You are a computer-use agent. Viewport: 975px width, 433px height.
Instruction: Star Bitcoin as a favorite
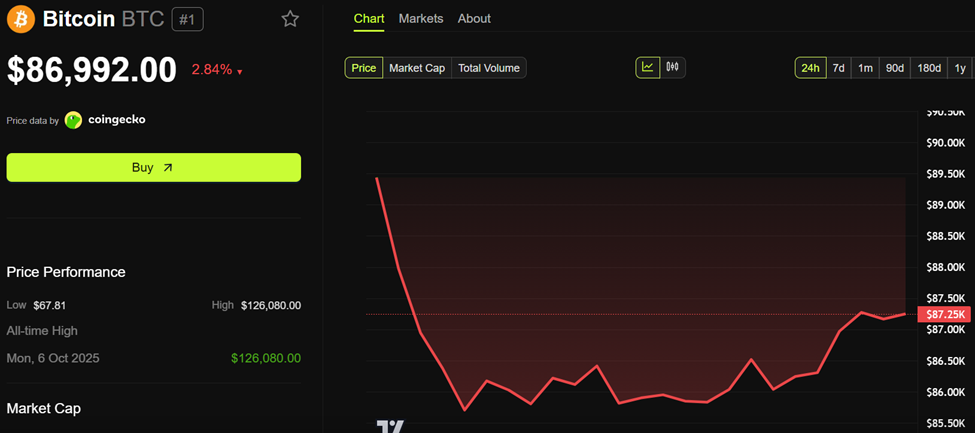click(x=290, y=19)
